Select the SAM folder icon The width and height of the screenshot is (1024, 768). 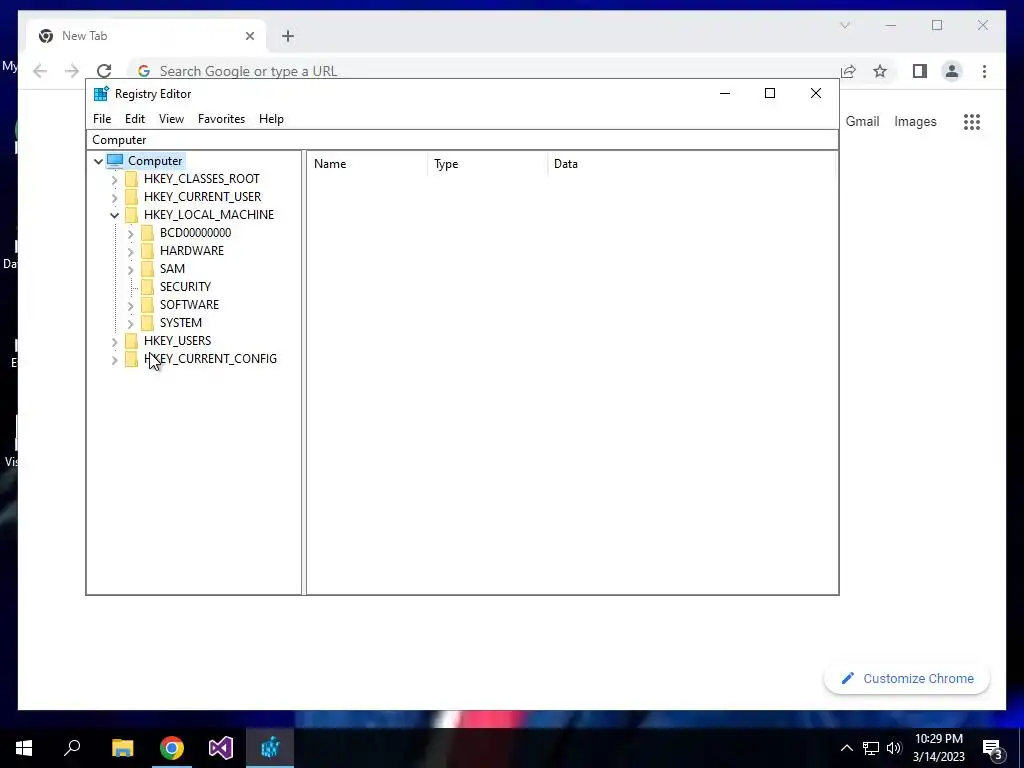[x=148, y=268]
